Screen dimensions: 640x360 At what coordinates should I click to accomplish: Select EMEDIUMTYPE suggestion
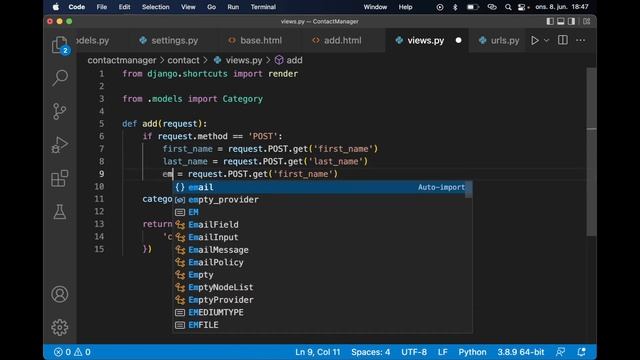pos(322,312)
